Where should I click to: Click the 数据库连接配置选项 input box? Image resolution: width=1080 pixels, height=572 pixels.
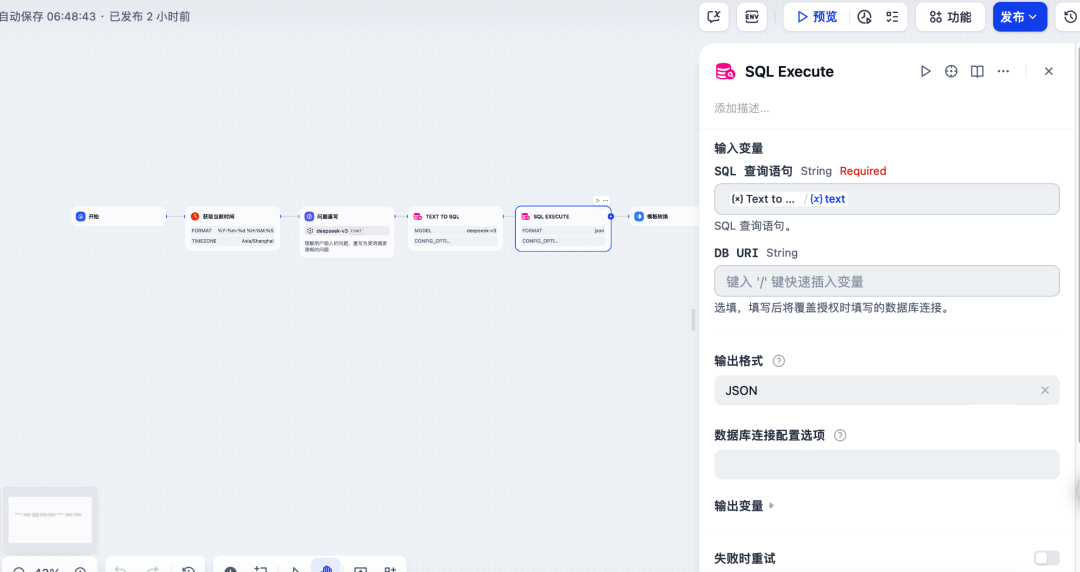(886, 464)
